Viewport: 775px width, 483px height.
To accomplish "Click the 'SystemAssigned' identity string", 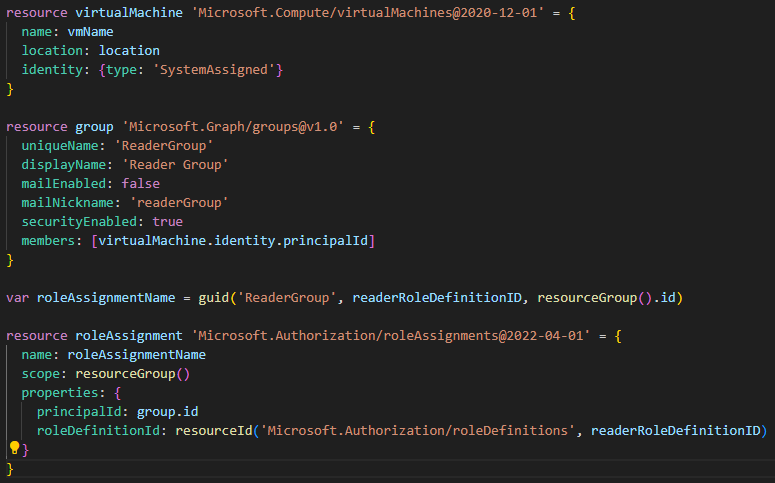I will click(214, 70).
